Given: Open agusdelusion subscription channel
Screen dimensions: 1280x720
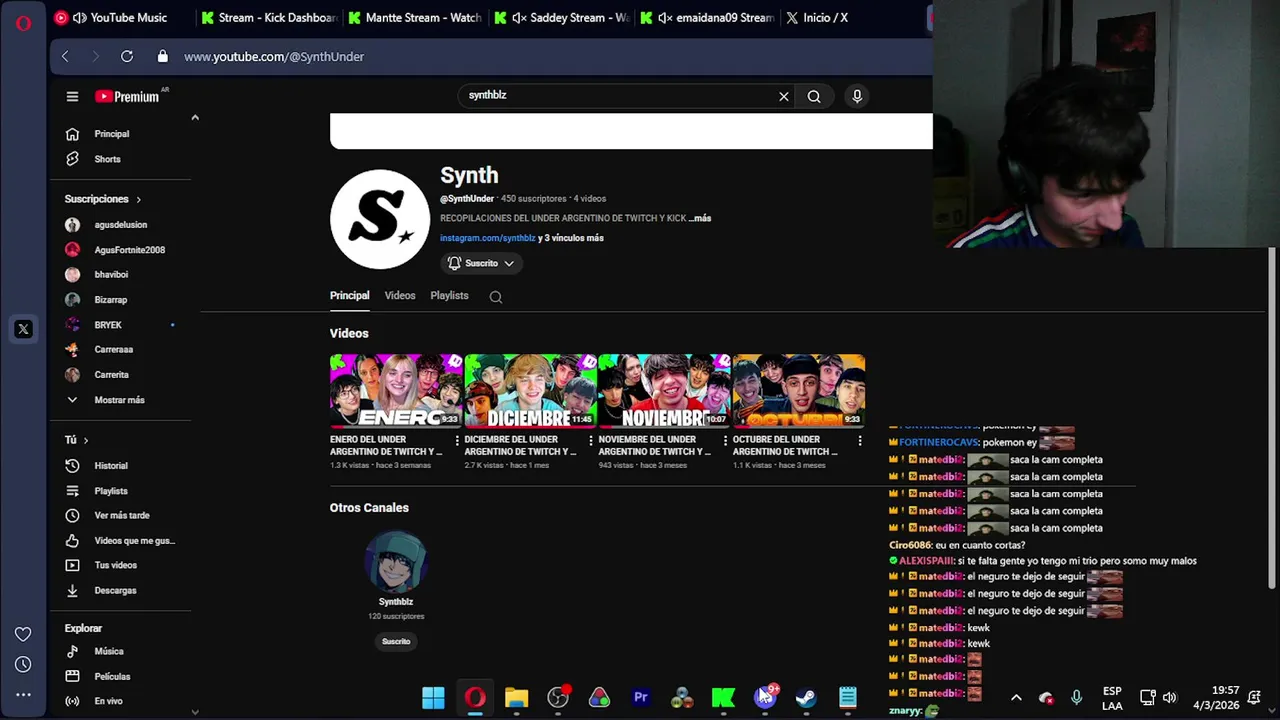Looking at the screenshot, I should click(x=120, y=225).
